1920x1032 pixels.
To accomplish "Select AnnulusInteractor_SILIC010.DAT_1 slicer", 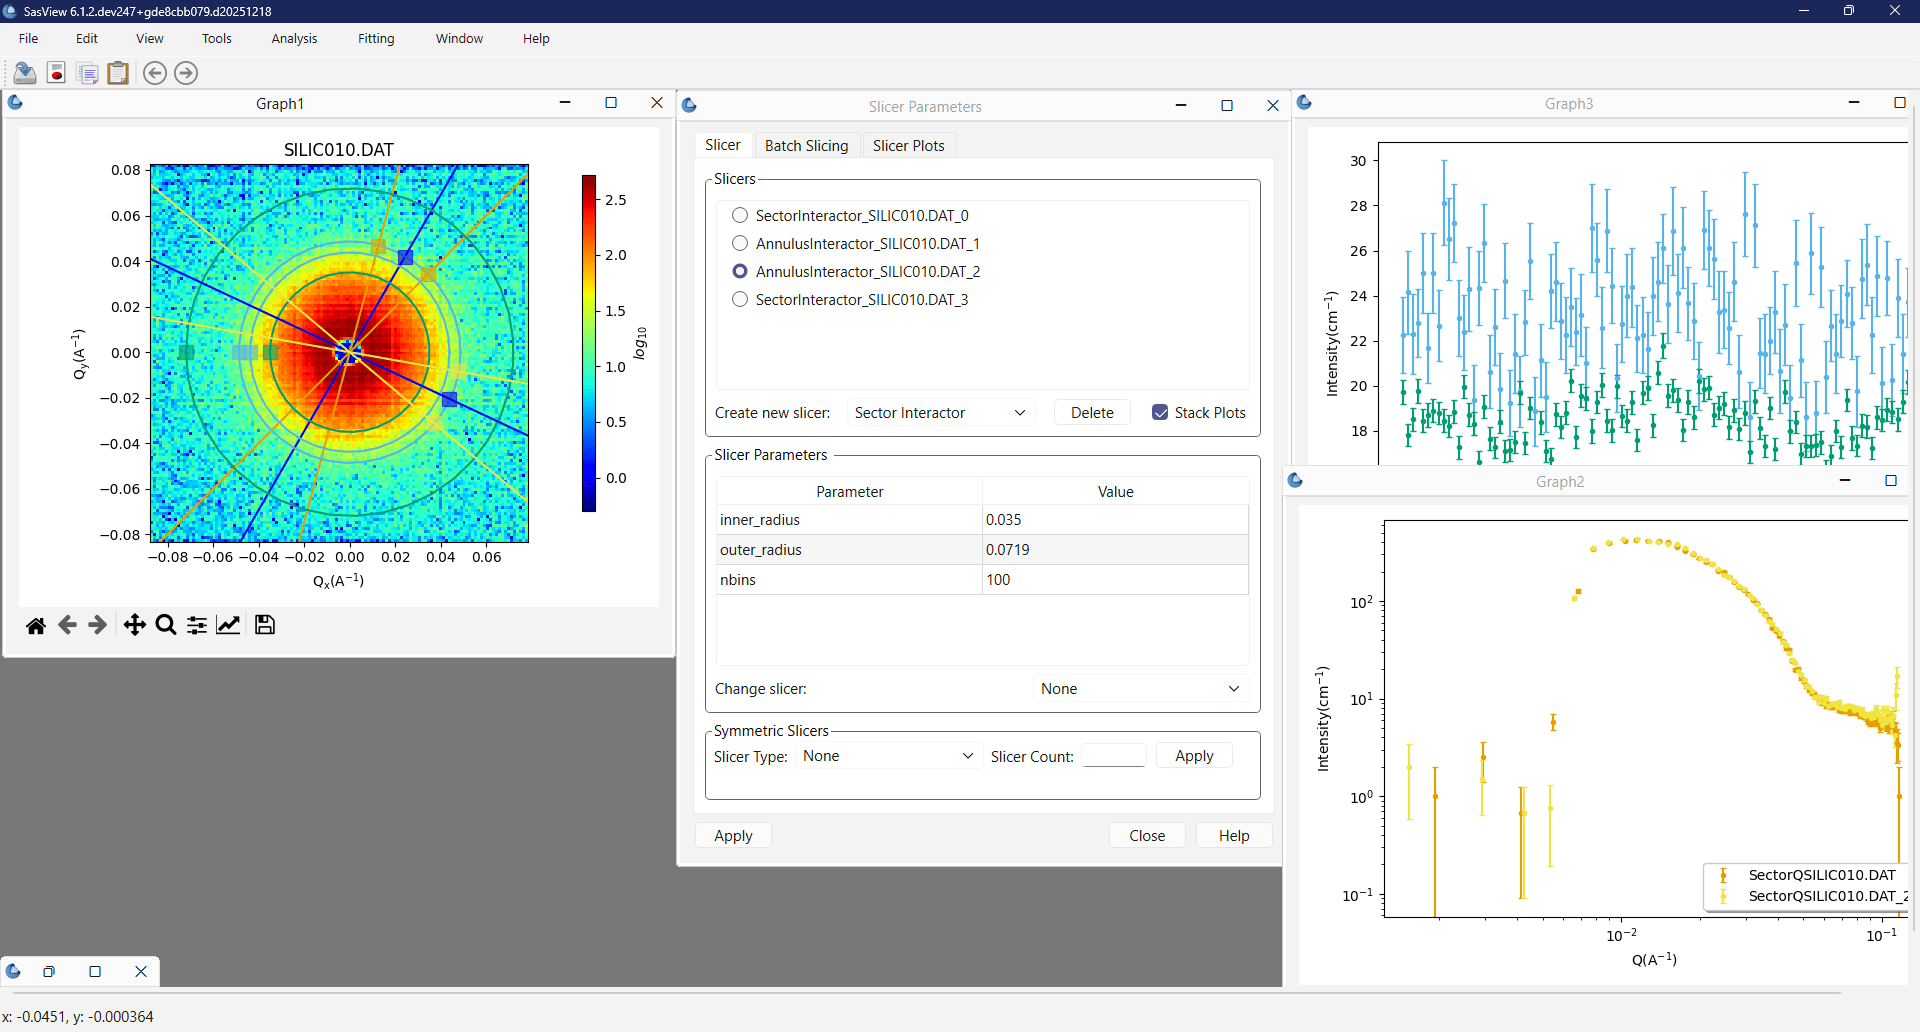I will coord(856,243).
